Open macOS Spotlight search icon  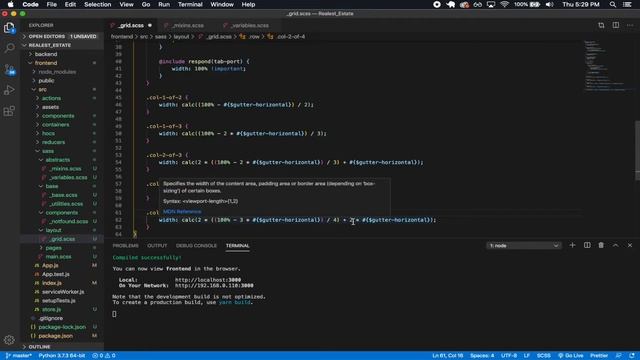click(x=613, y=4)
